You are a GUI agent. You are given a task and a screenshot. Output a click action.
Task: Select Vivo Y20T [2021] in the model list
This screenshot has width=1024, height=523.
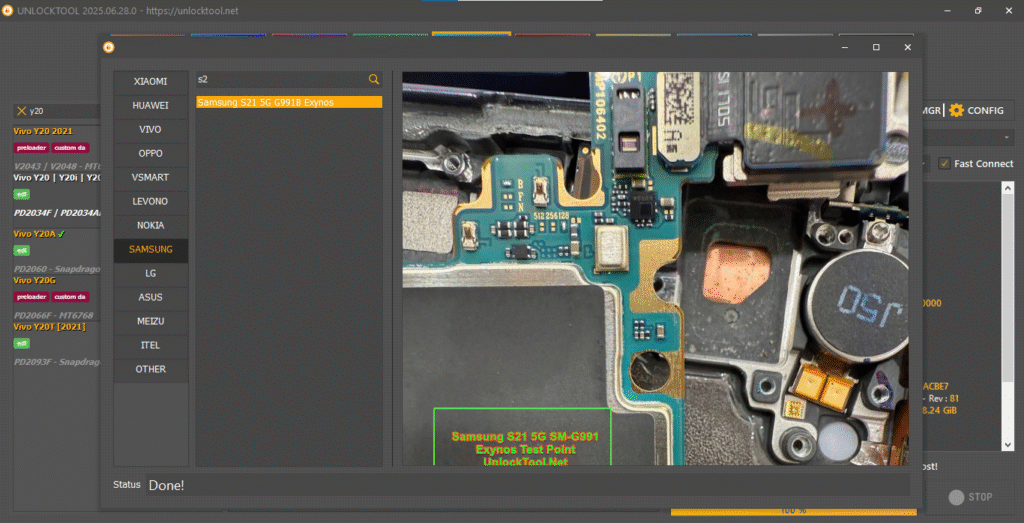(x=50, y=326)
